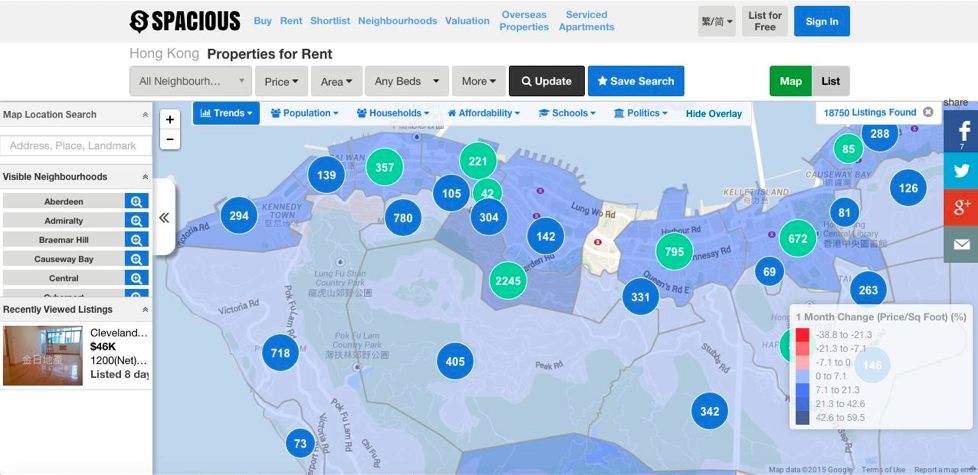Open the Trends overlay menu
This screenshot has height=475, width=978.
(x=226, y=113)
